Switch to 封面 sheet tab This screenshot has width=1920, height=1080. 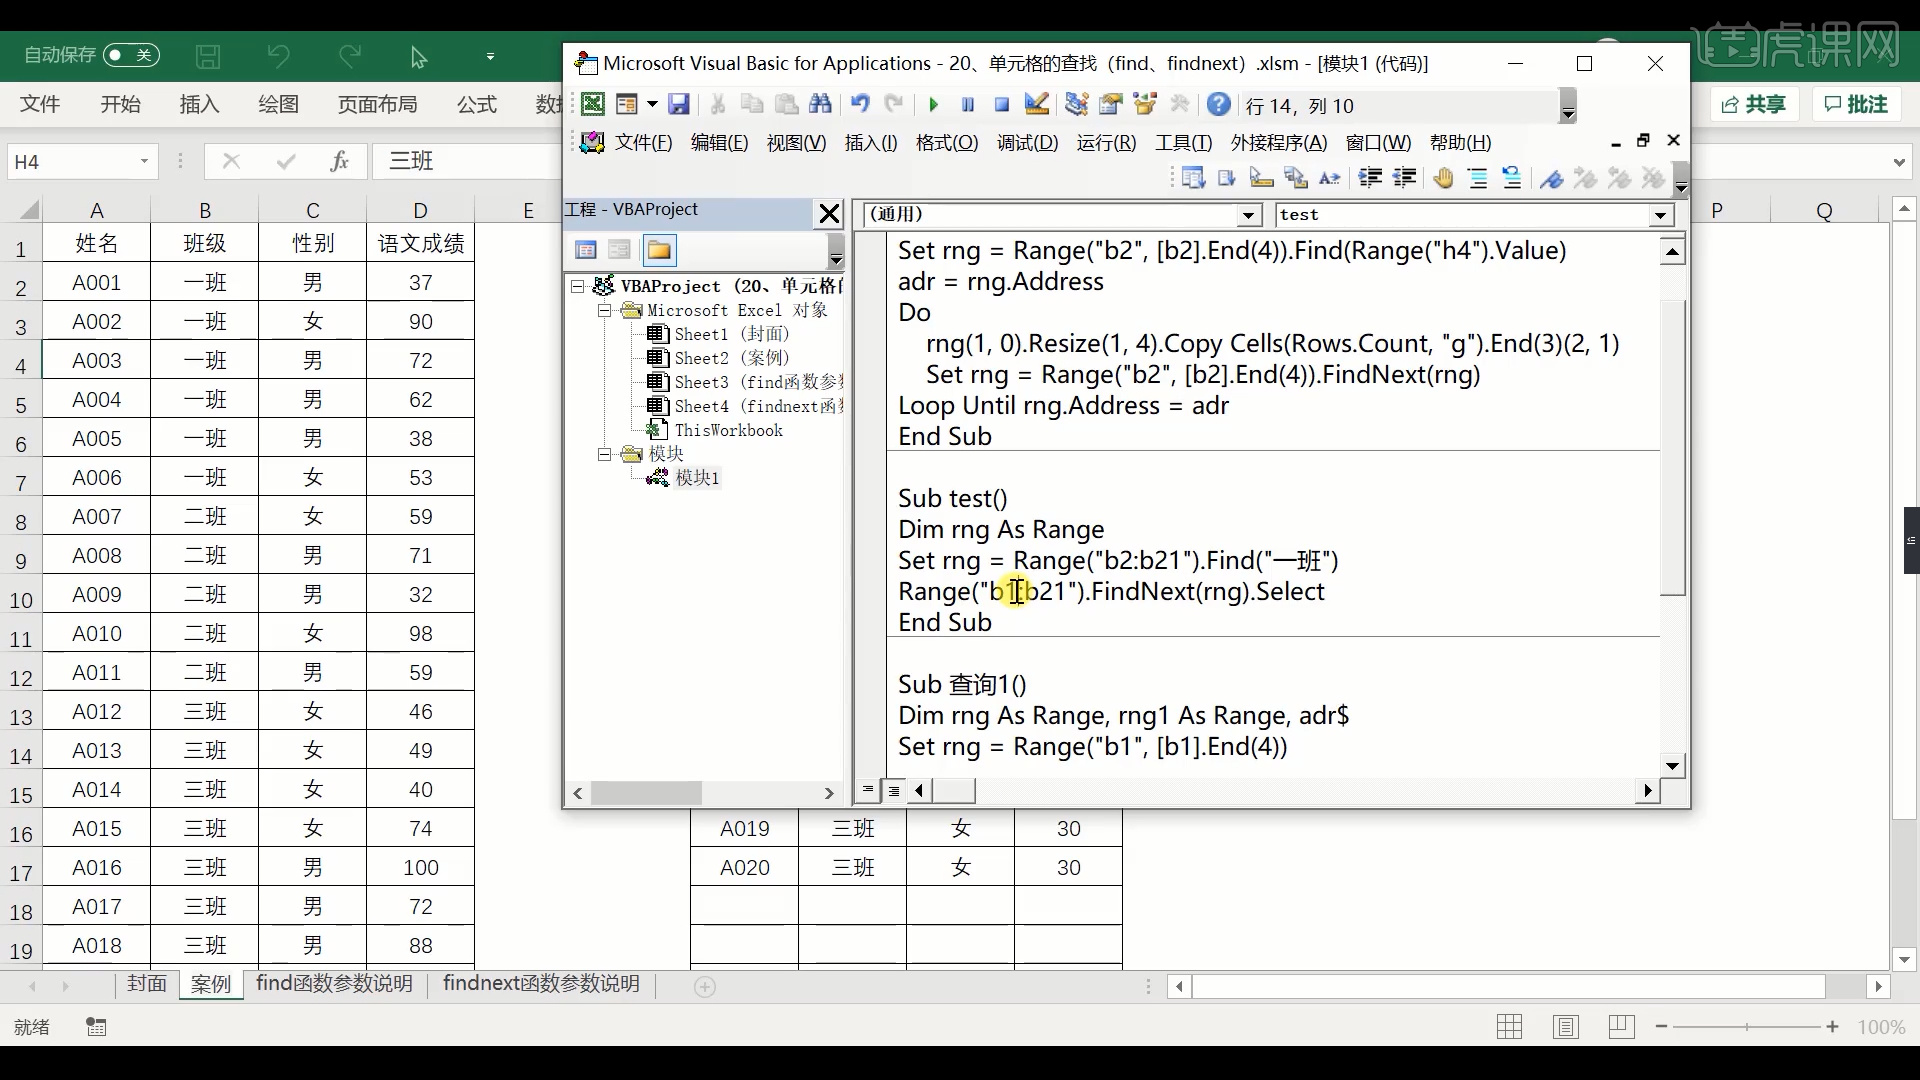click(147, 984)
